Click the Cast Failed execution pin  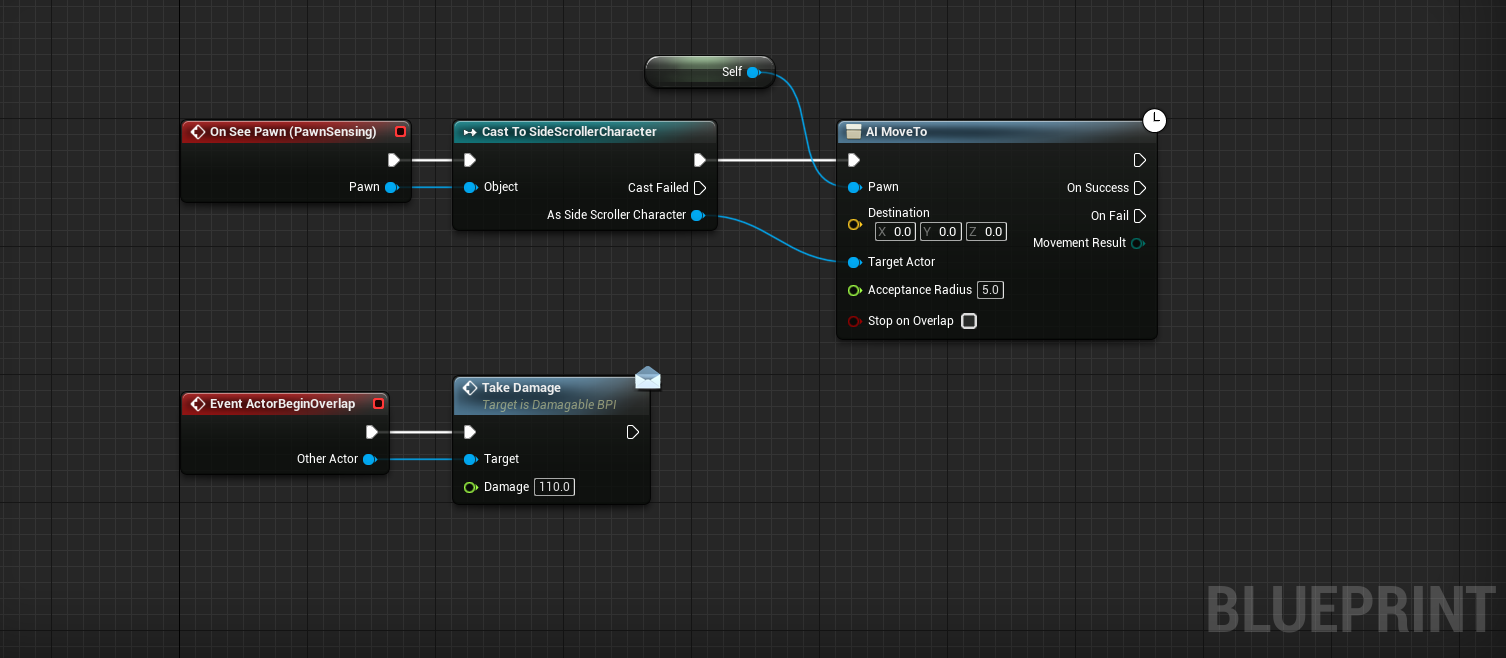700,188
